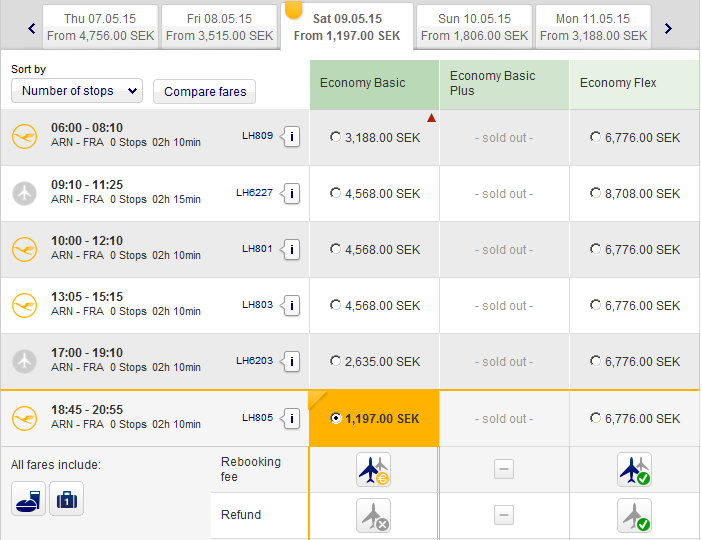
Task: Click the info icon beside LH805
Action: pos(291,419)
